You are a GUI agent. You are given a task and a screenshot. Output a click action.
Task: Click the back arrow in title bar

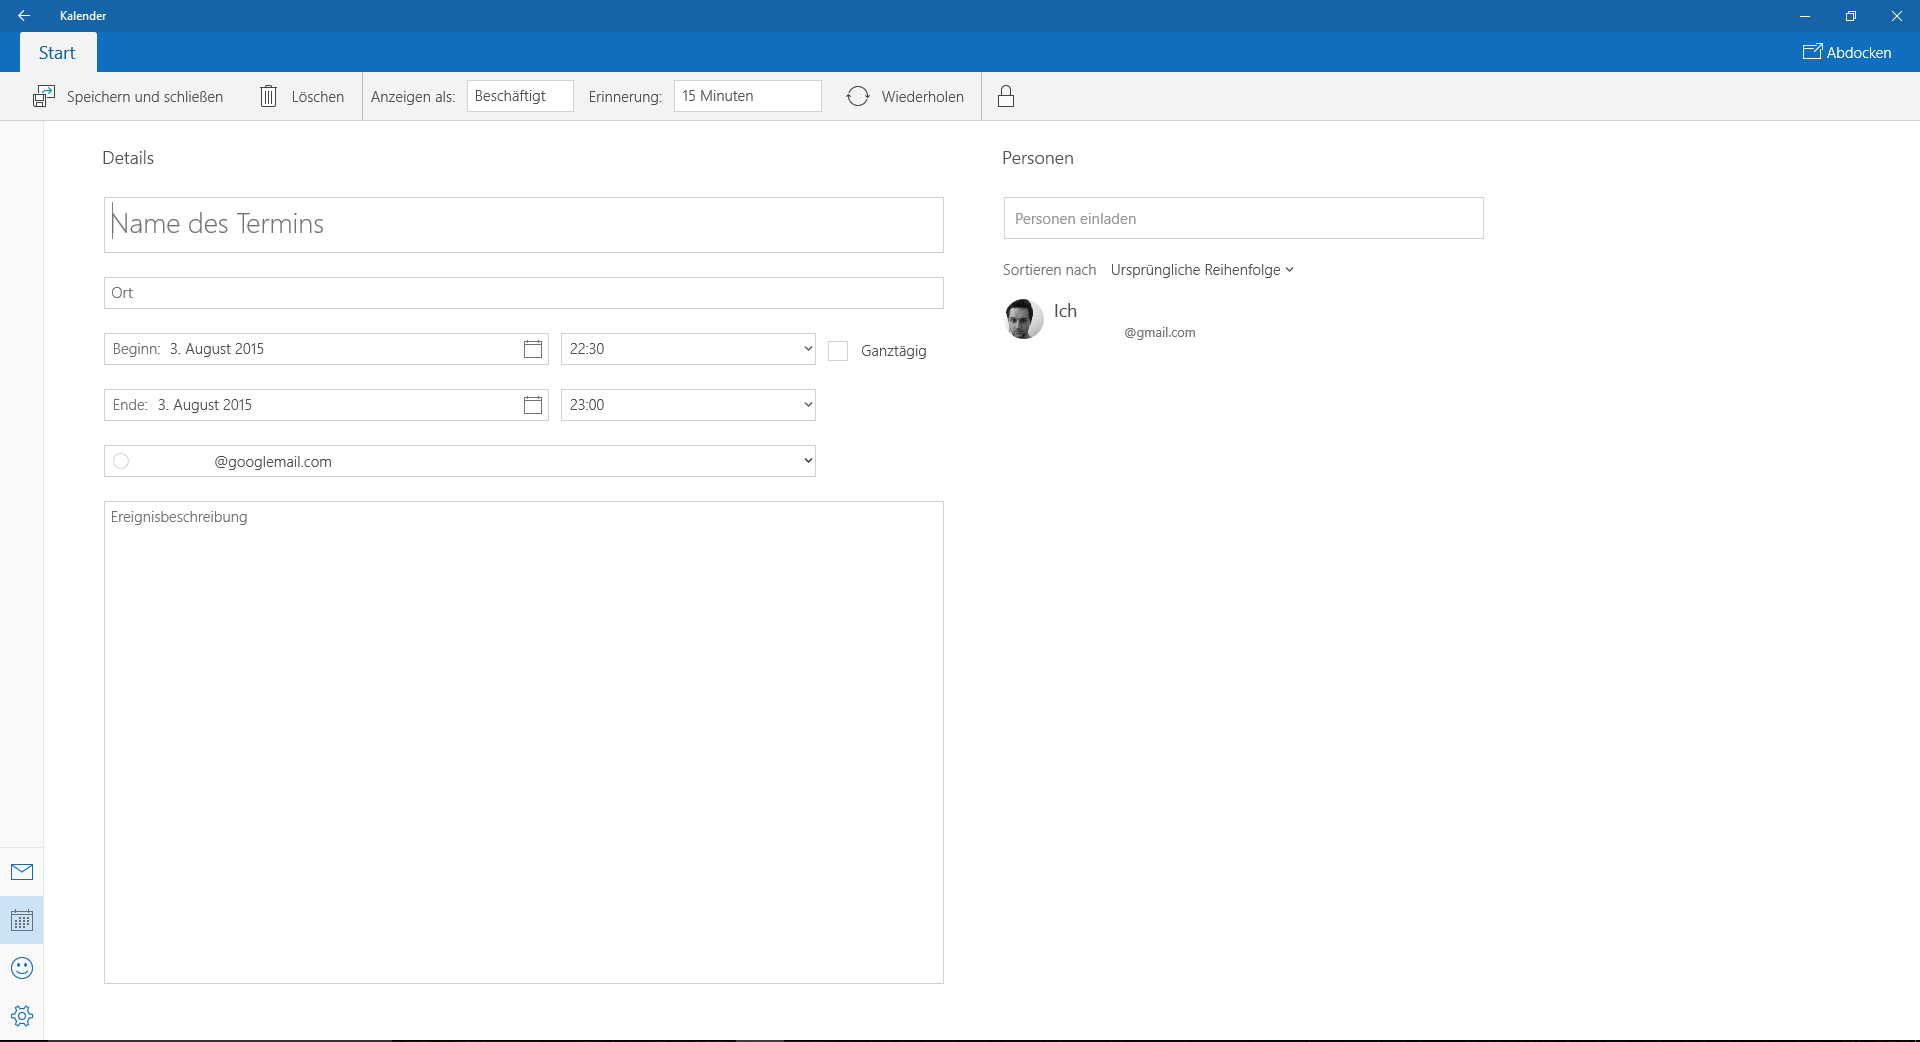[x=24, y=16]
